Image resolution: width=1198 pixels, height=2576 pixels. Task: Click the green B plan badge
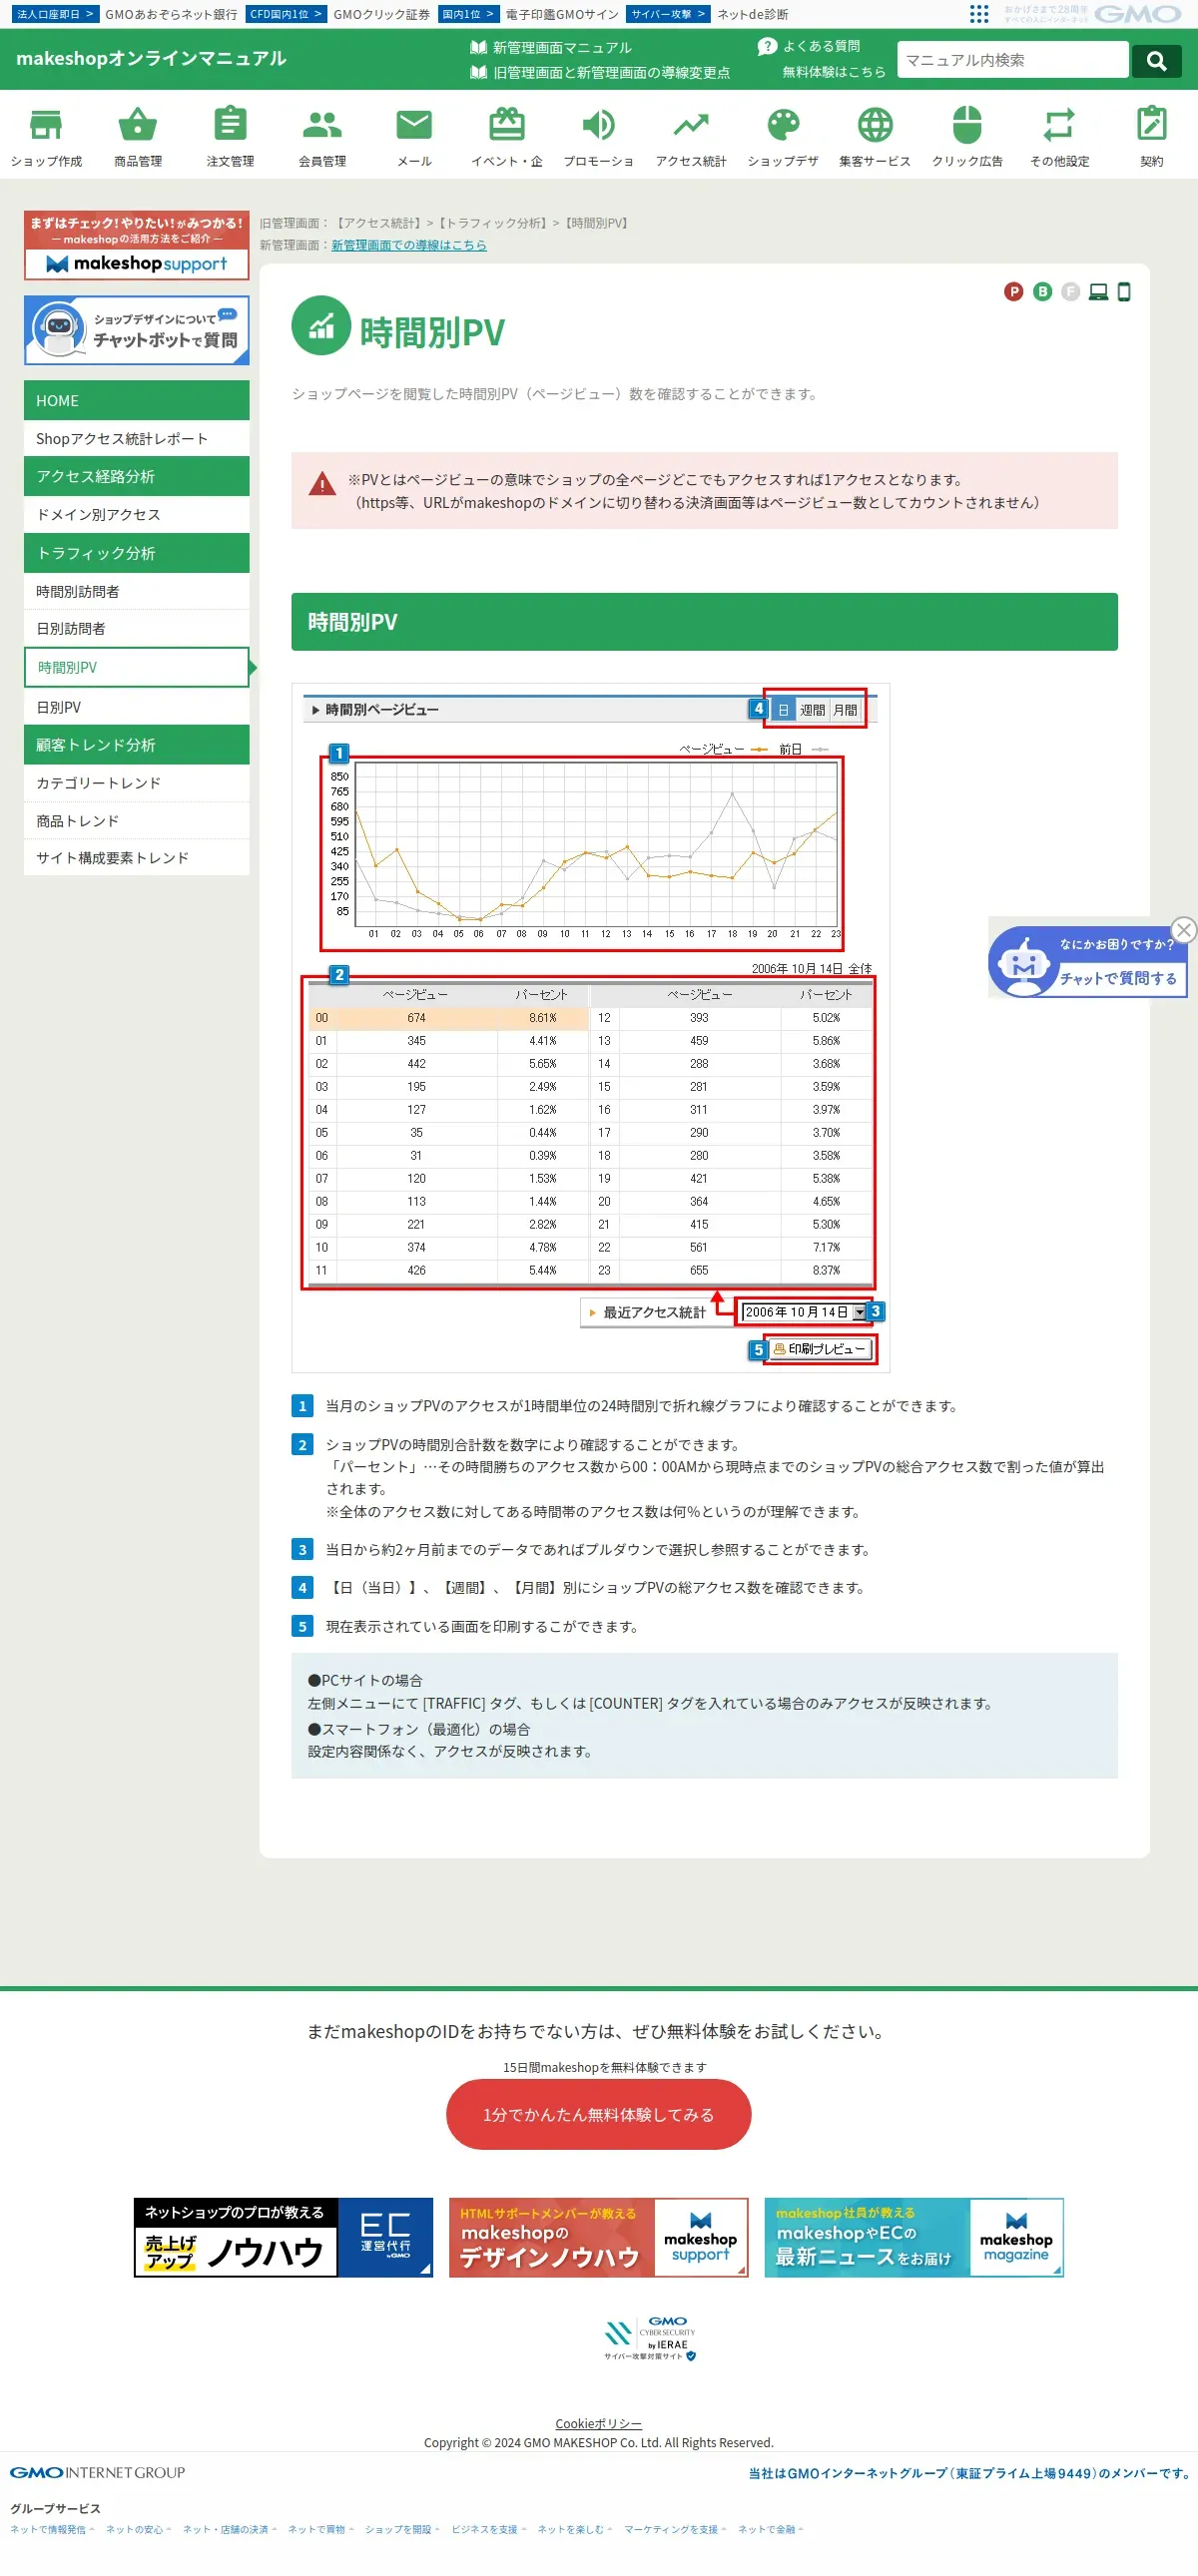(x=1042, y=291)
